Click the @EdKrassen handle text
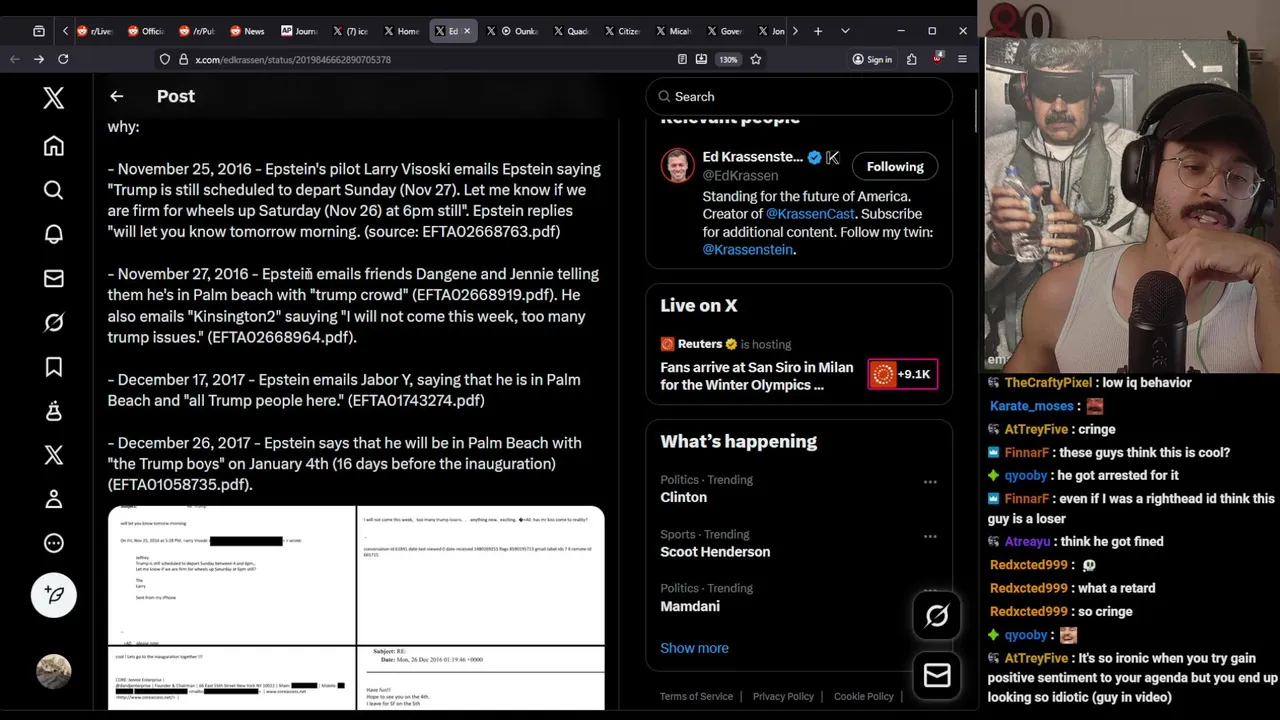The width and height of the screenshot is (1280, 720). 740,175
